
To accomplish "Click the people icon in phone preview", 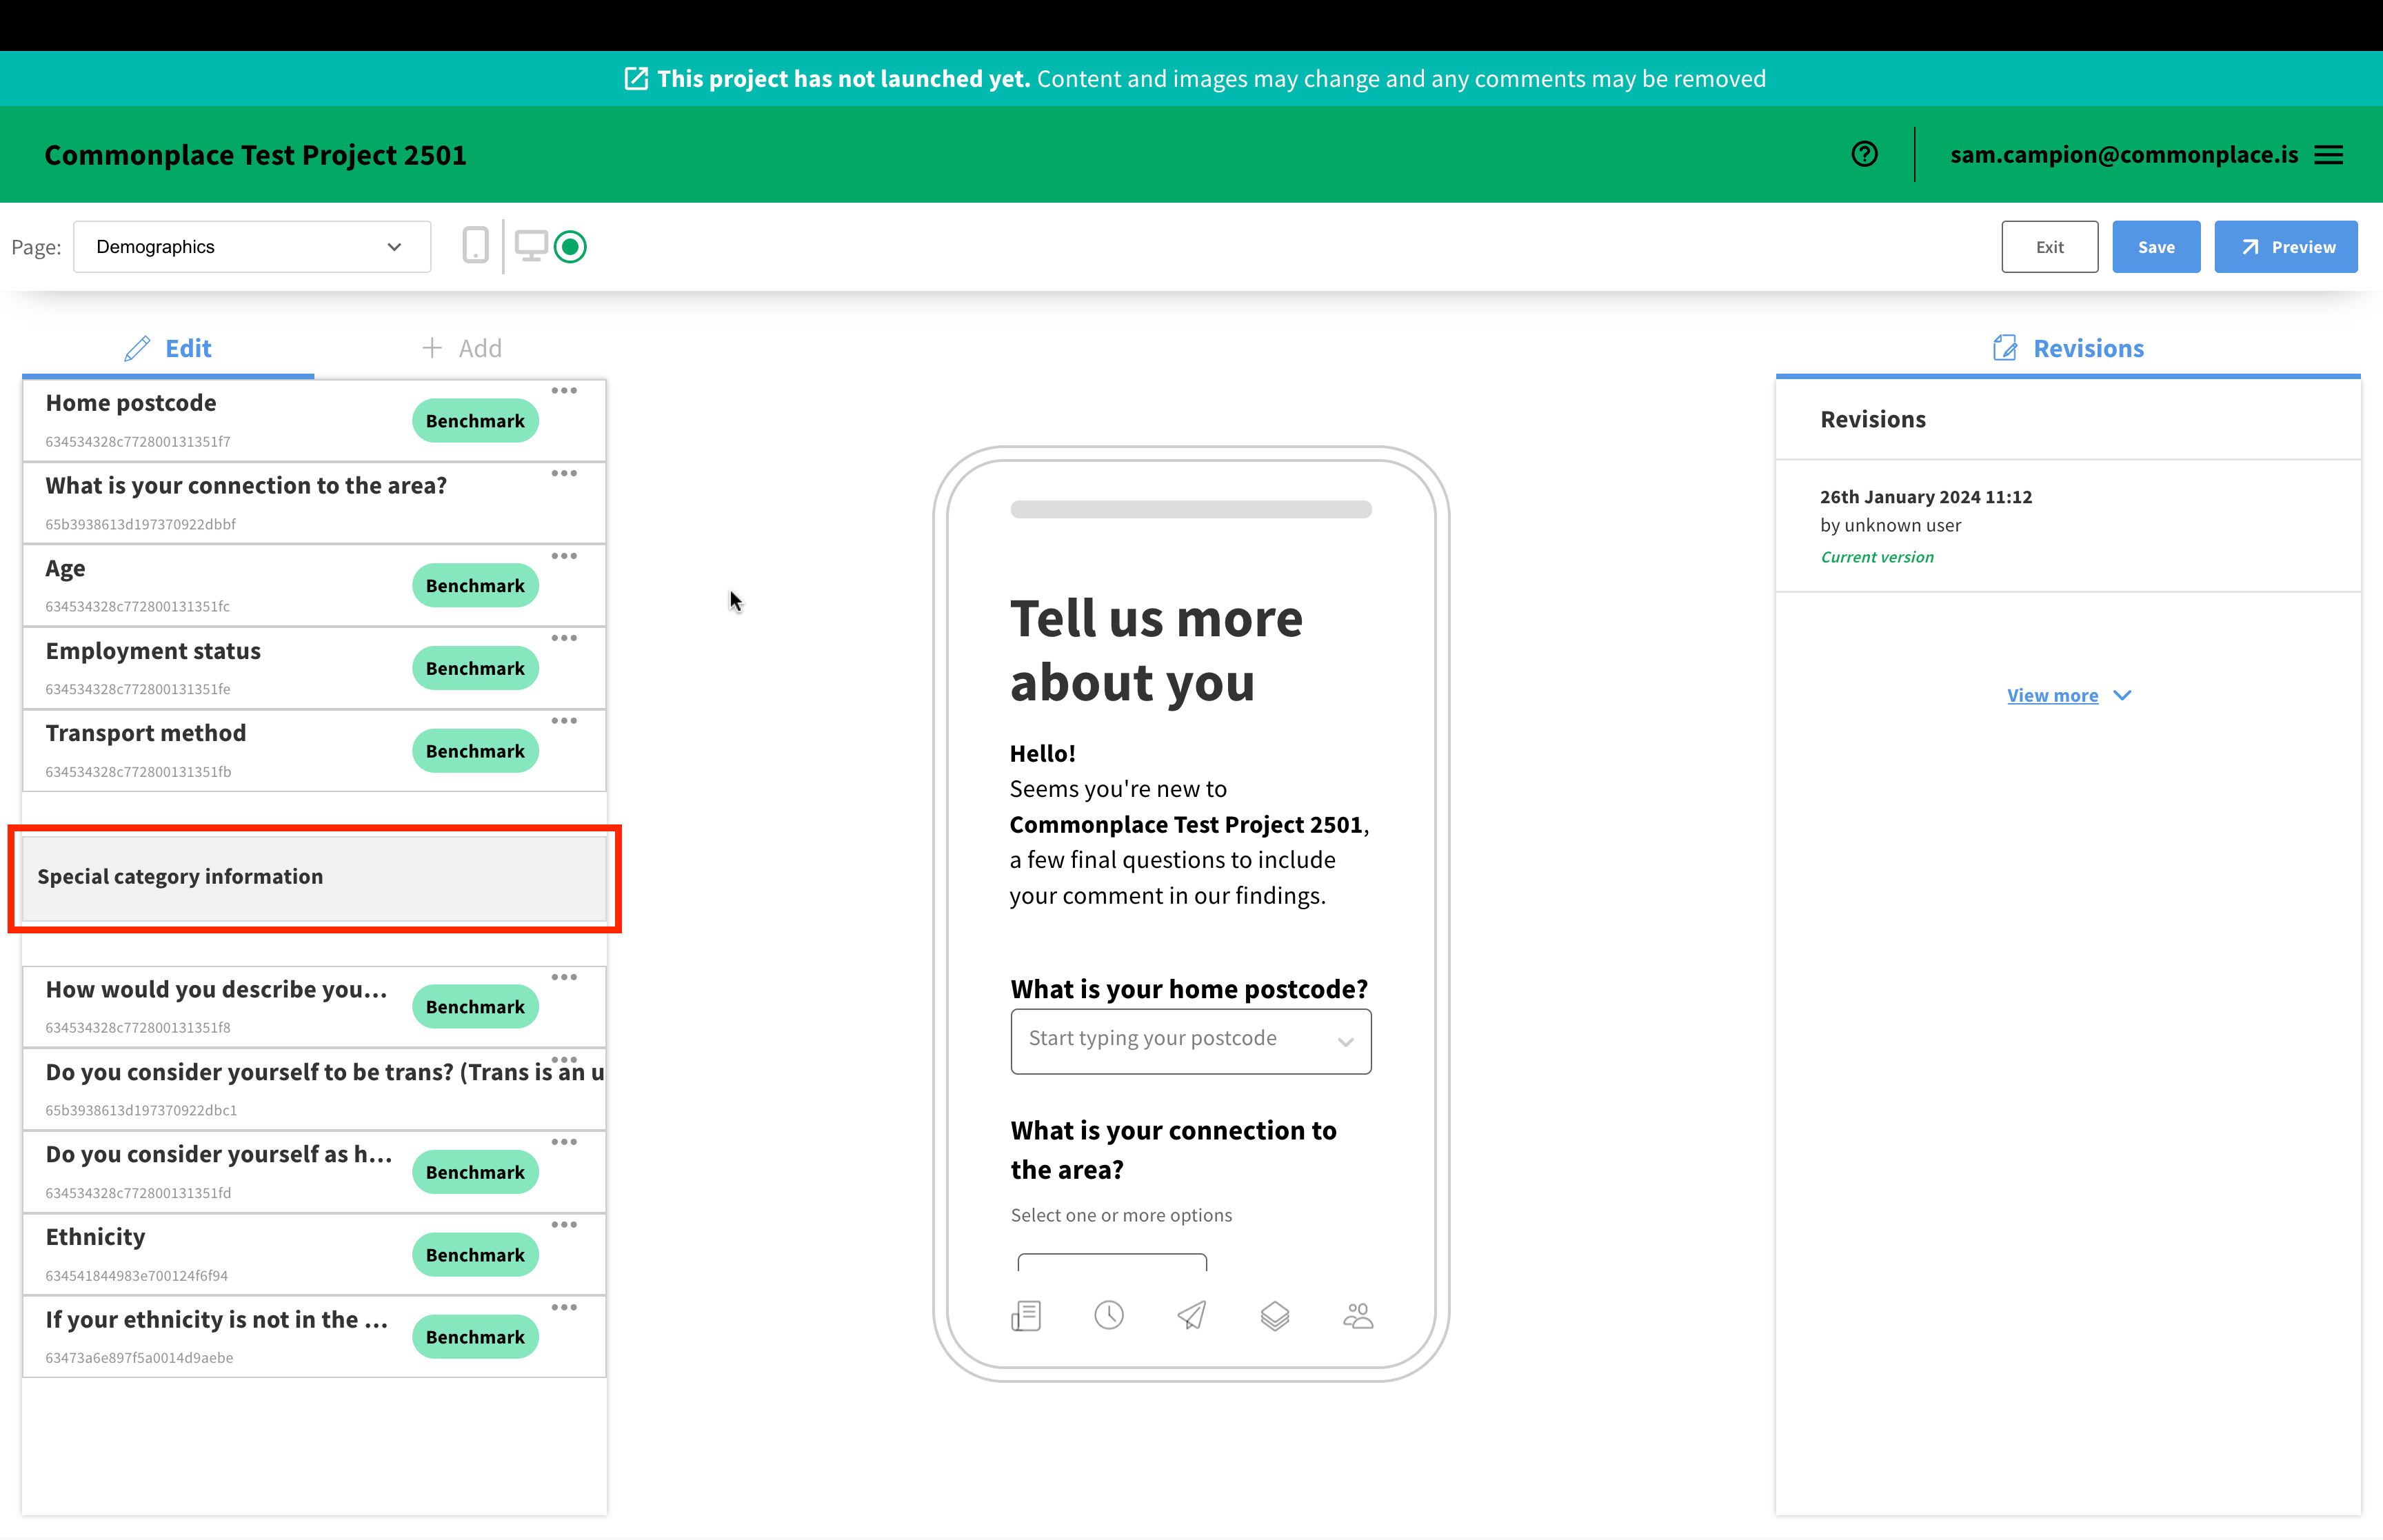I will [1357, 1315].
